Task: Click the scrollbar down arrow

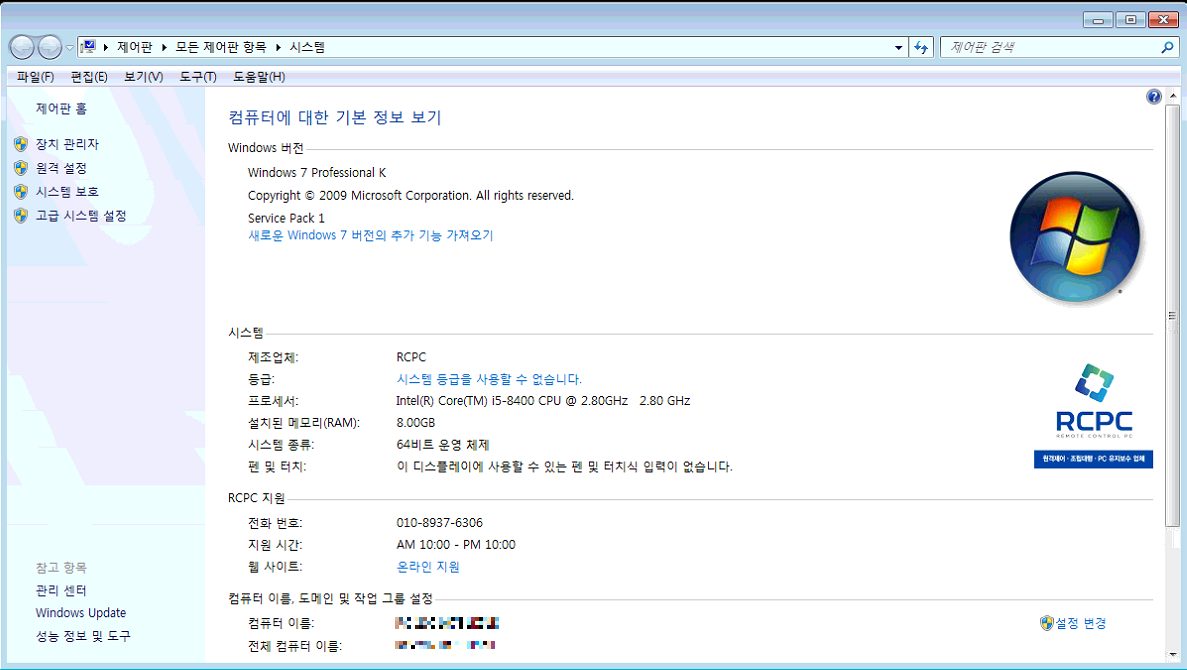Action: pyautogui.click(x=1173, y=654)
